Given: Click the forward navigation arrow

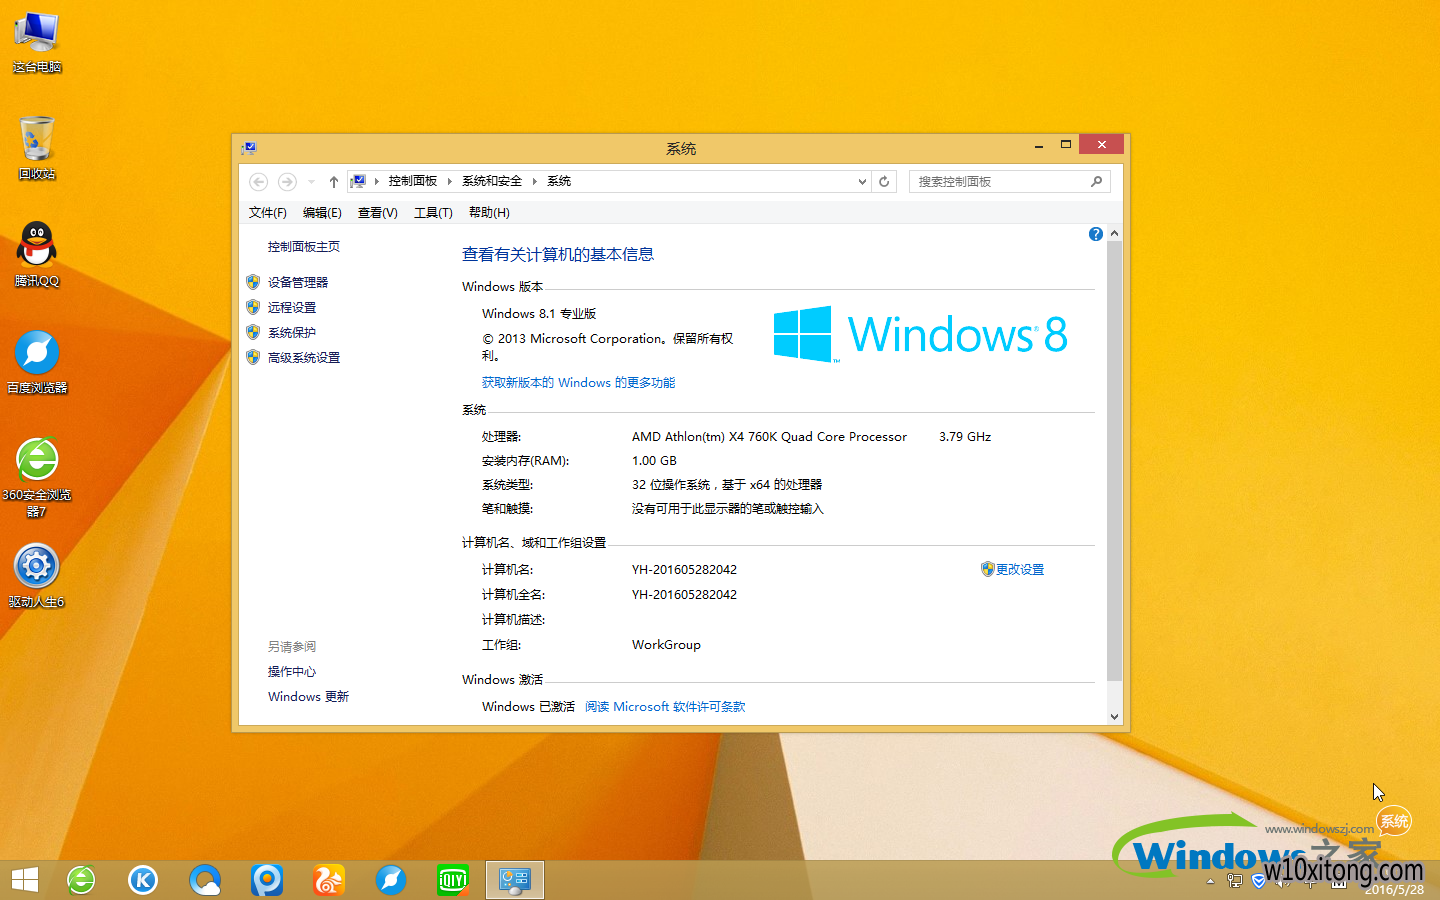Looking at the screenshot, I should [287, 181].
